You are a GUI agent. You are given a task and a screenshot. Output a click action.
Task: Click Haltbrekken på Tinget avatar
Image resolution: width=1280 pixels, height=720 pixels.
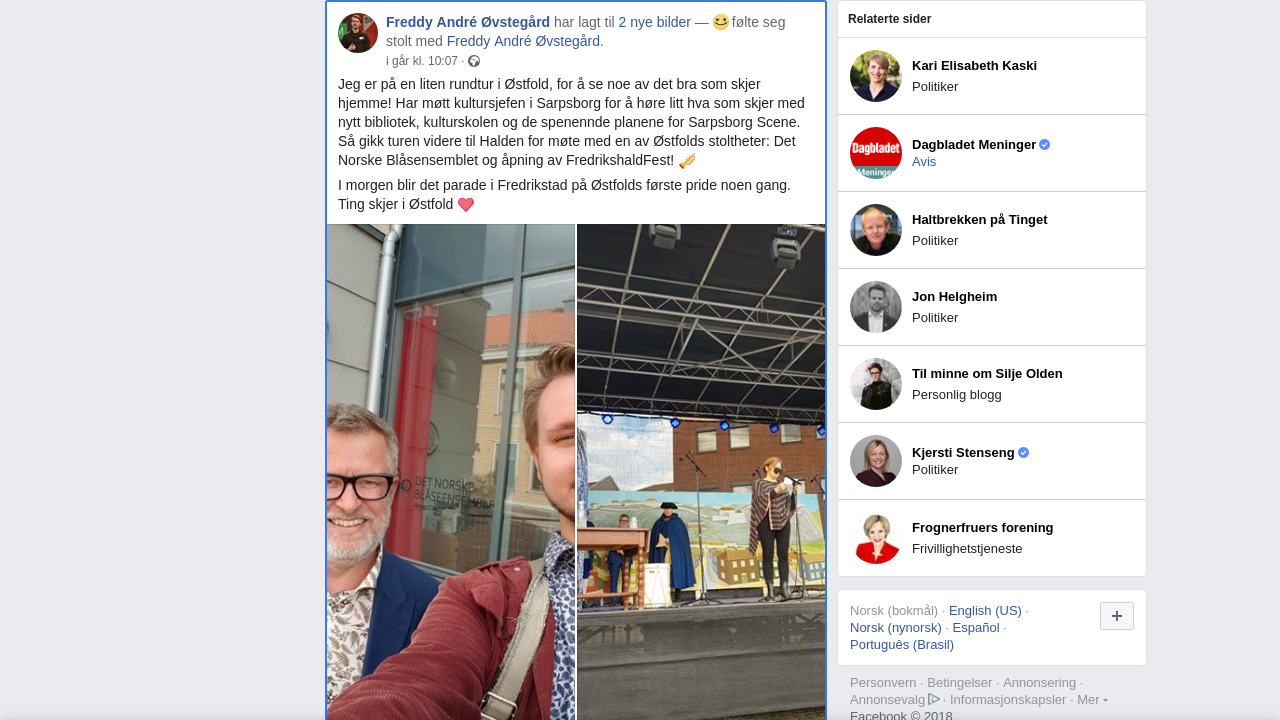pos(876,230)
